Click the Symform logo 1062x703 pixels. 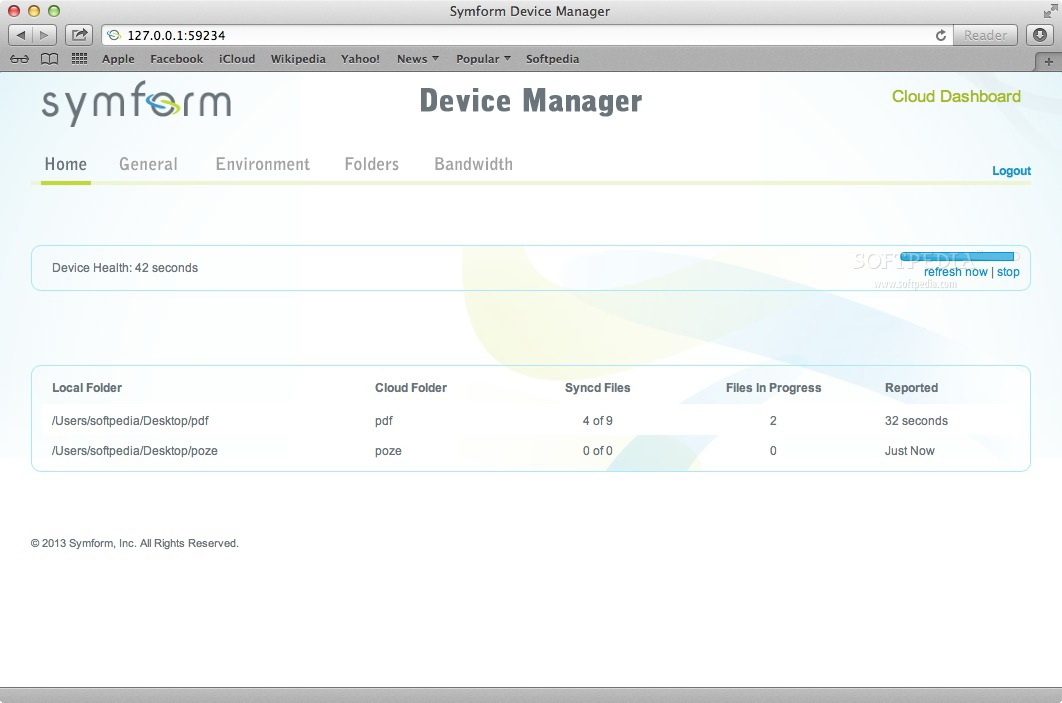pyautogui.click(x=136, y=103)
